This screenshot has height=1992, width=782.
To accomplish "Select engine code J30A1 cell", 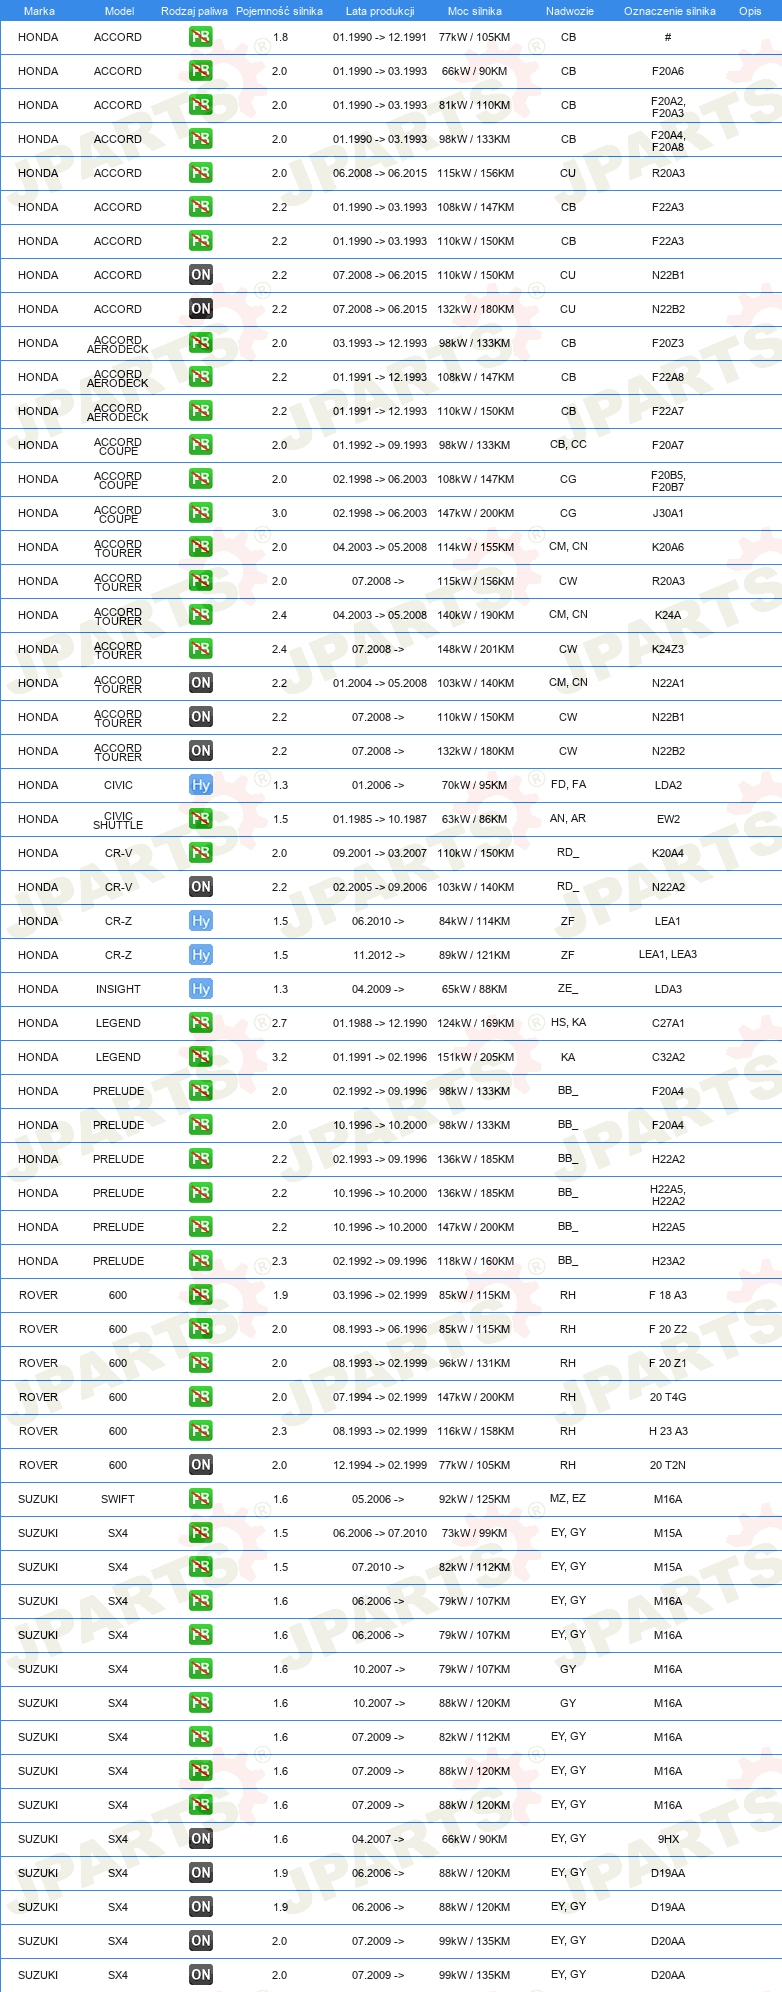I will pos(668,513).
